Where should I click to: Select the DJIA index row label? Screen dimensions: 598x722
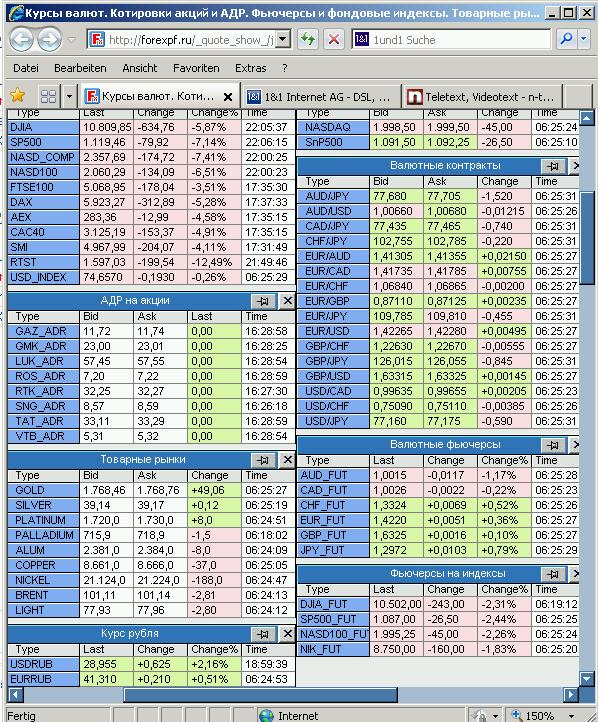click(x=43, y=127)
